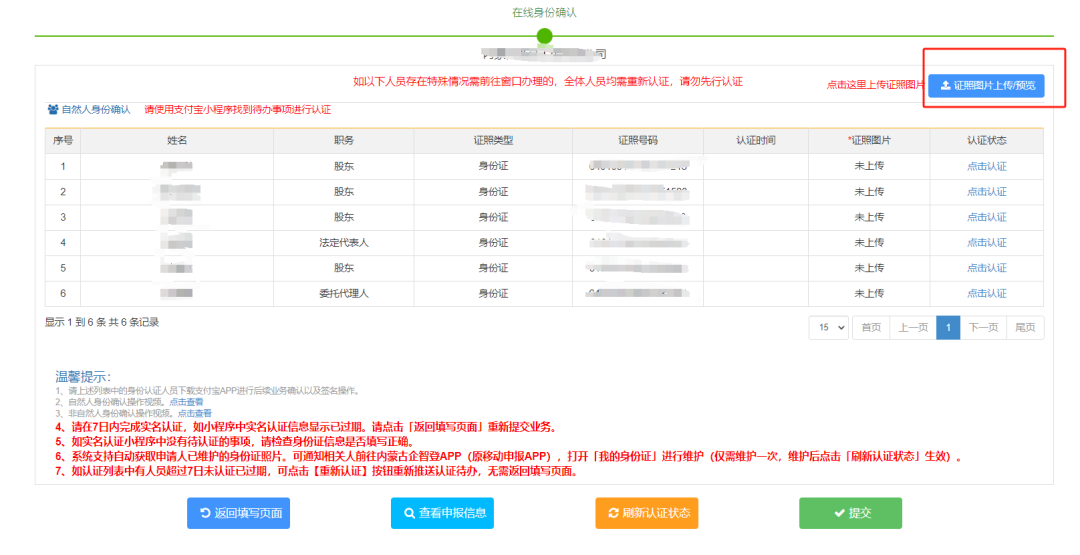Click 点击认证 link in row 3
This screenshot has height=555, width=1080.
986,217
